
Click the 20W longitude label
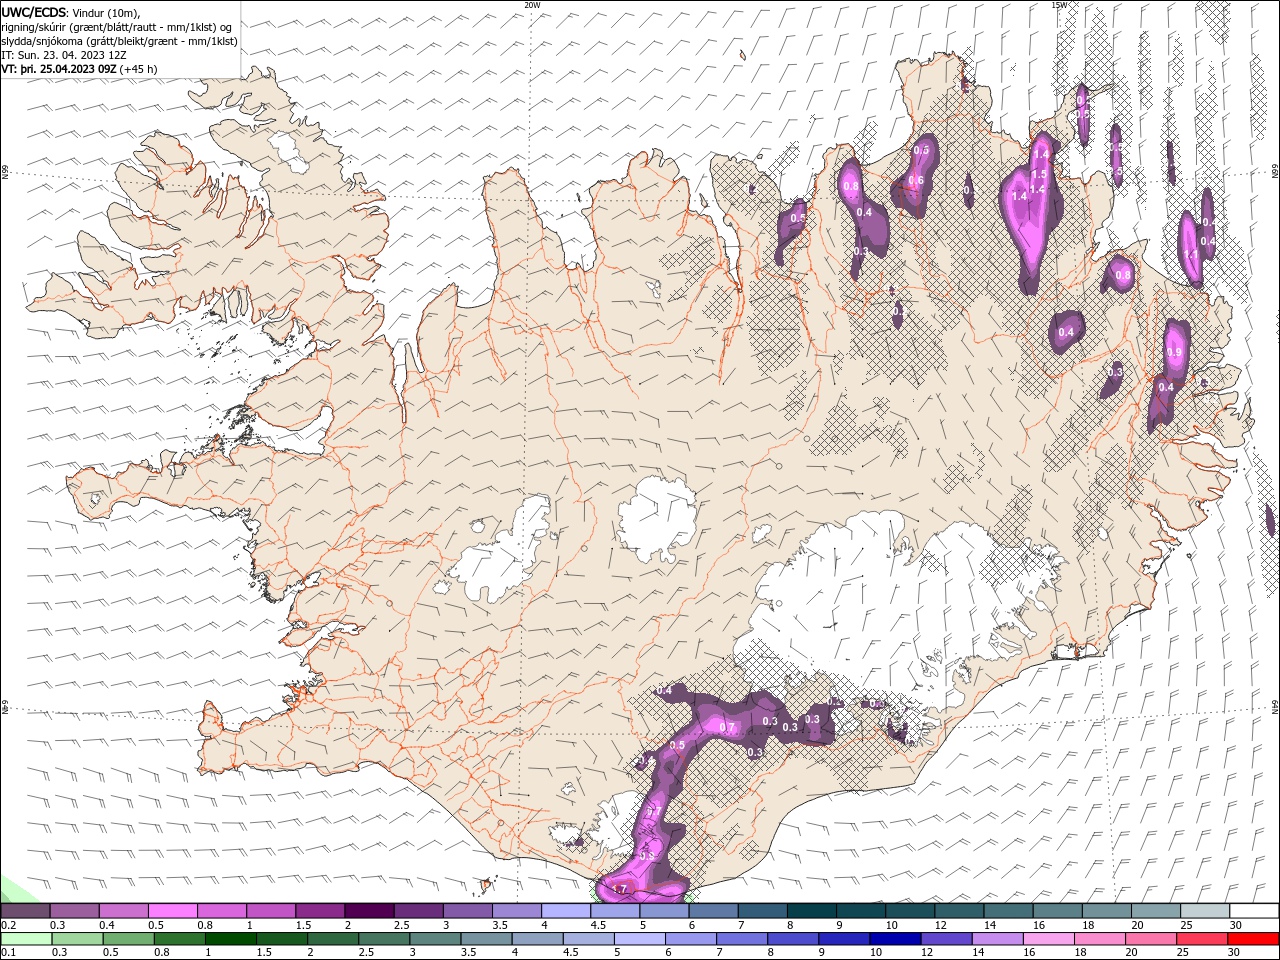click(x=533, y=4)
